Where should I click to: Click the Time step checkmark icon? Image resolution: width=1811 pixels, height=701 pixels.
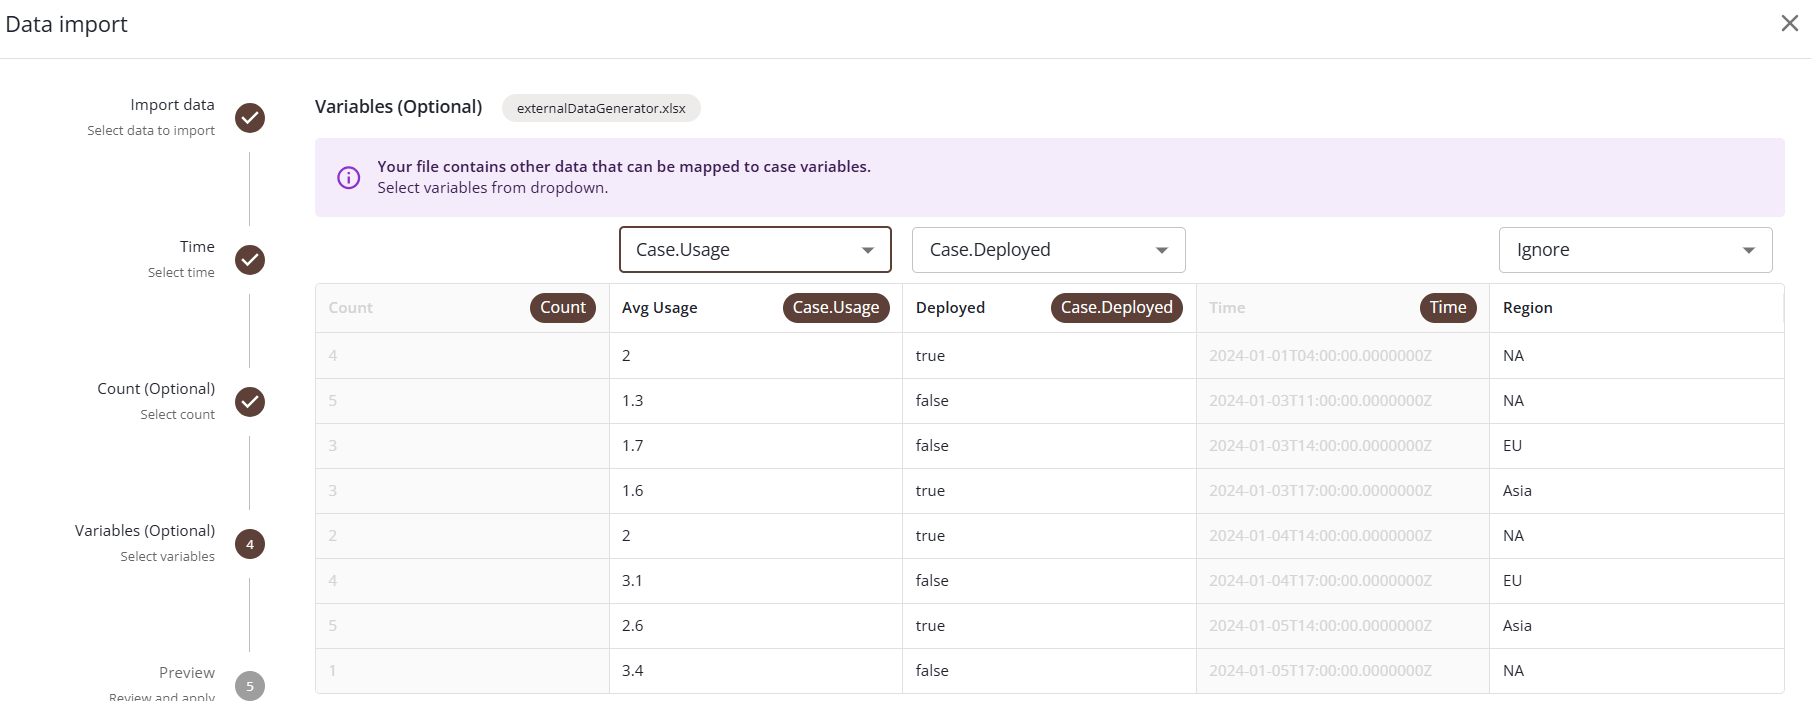pos(250,260)
